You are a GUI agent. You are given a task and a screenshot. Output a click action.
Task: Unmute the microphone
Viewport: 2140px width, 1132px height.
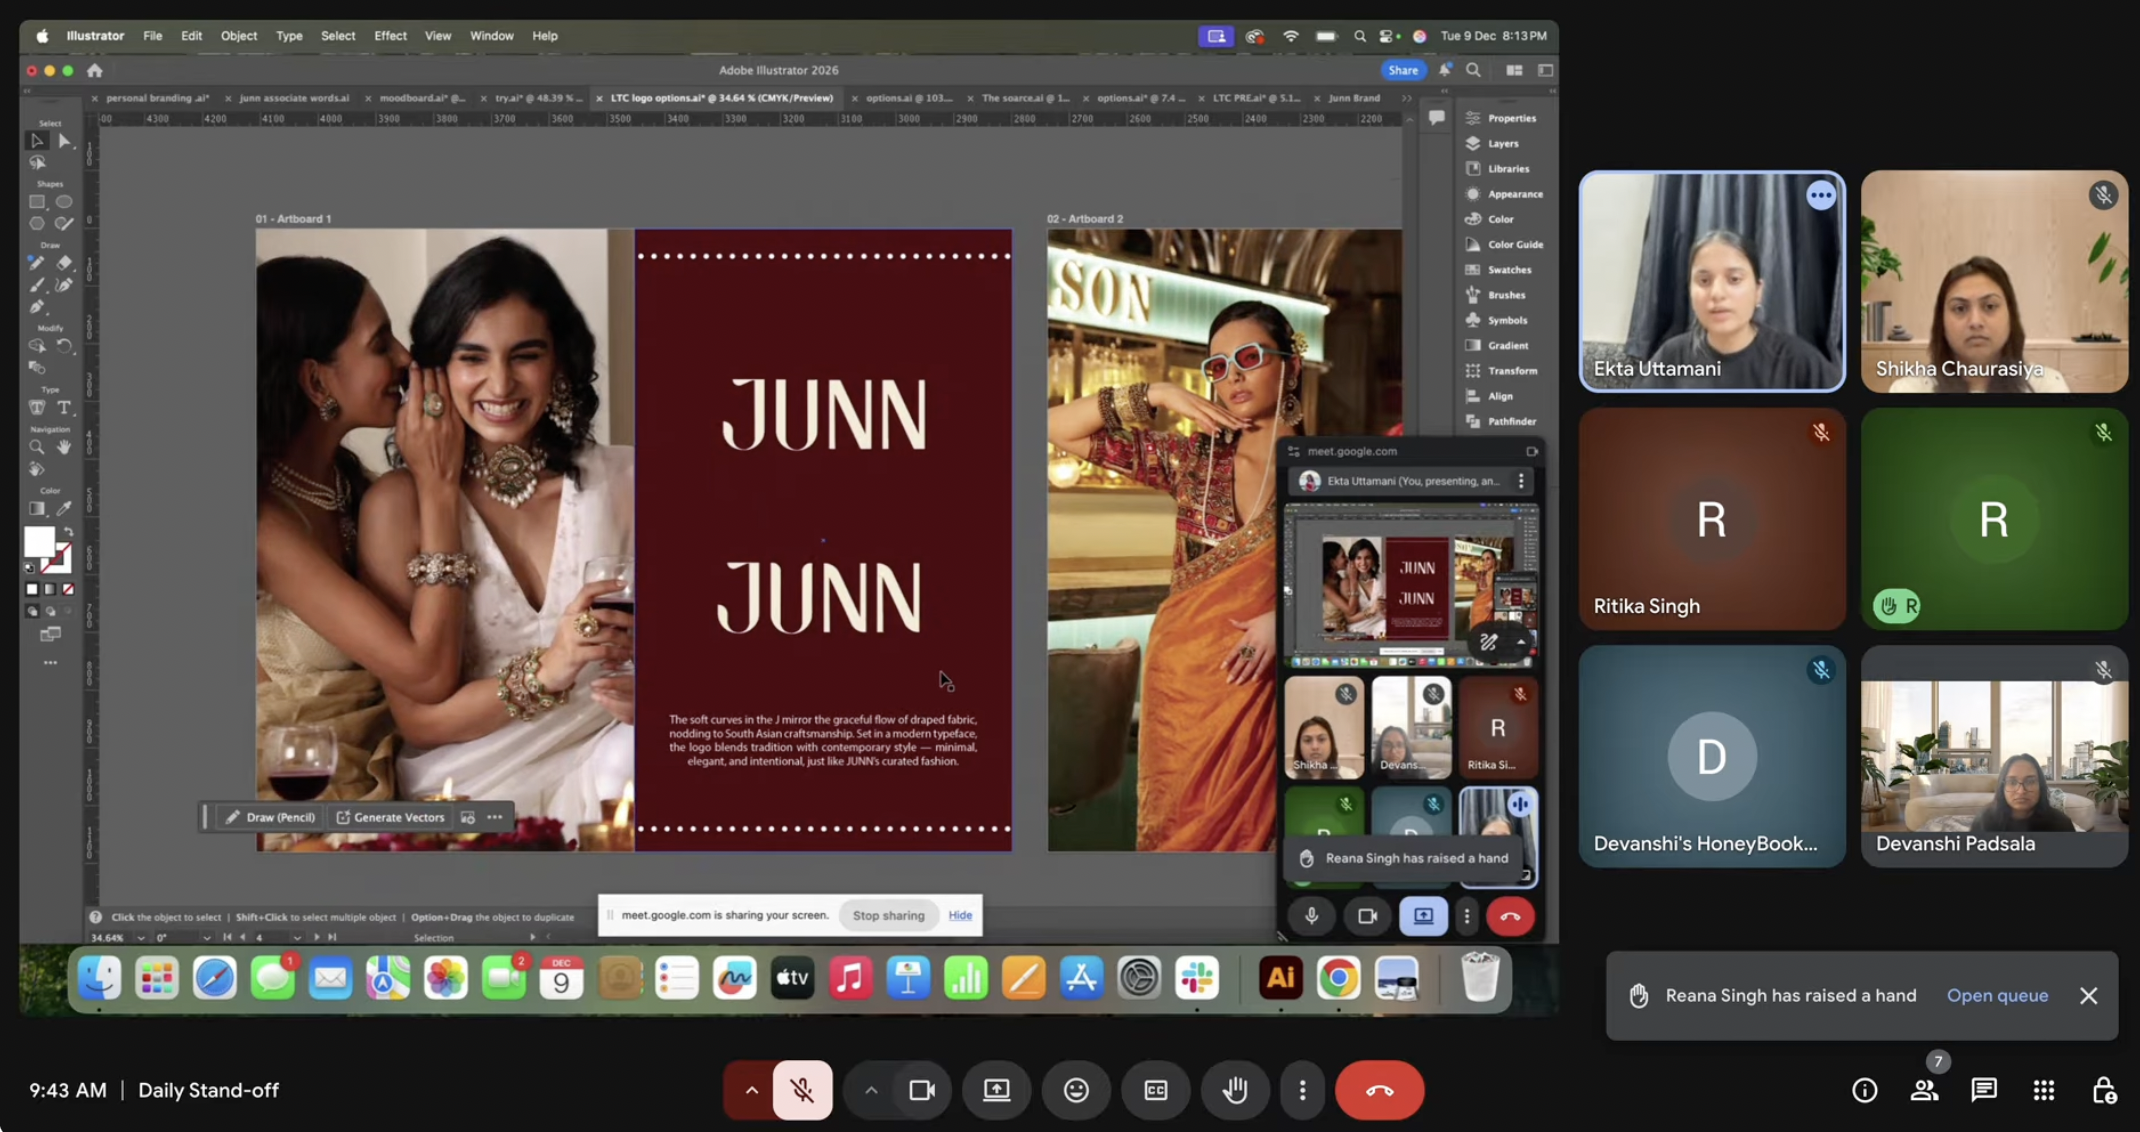(802, 1090)
